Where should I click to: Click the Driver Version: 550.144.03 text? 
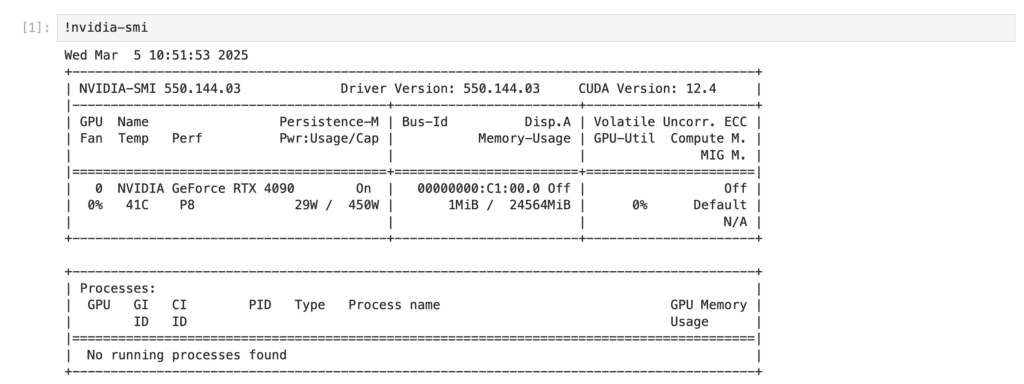pos(440,89)
